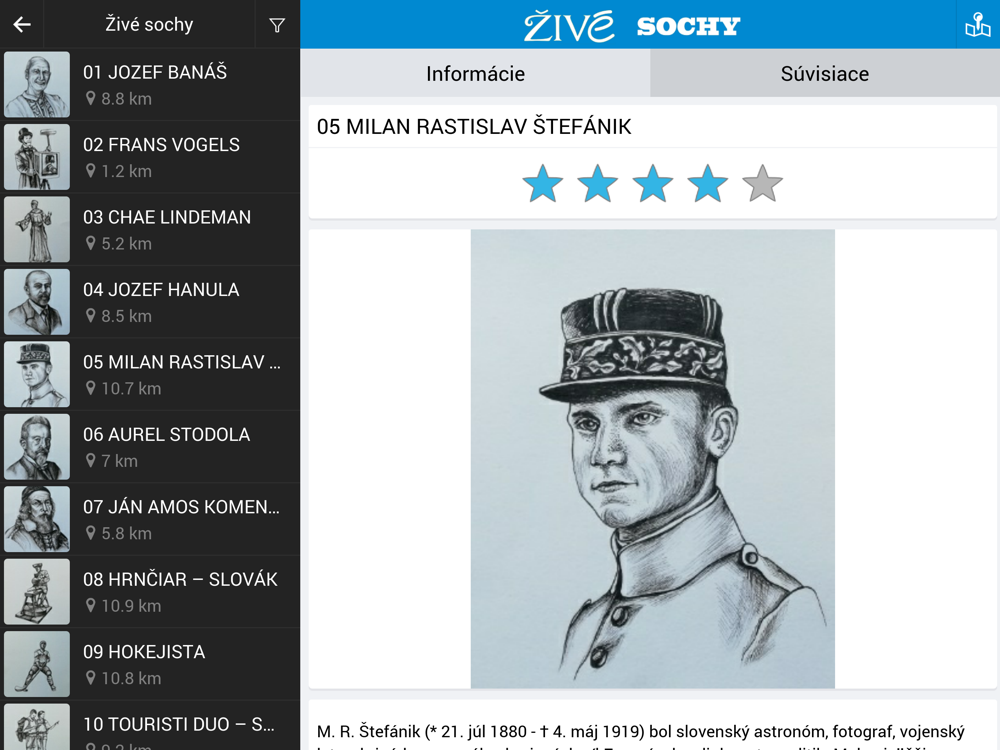Click Ján Amos Komenský portrait thumbnail
1000x750 pixels.
point(37,519)
